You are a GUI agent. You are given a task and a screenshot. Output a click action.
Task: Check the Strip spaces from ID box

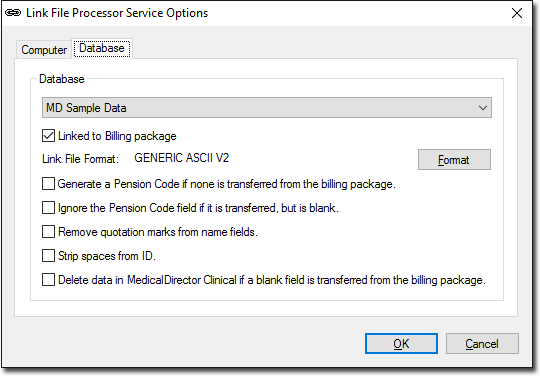(x=48, y=255)
